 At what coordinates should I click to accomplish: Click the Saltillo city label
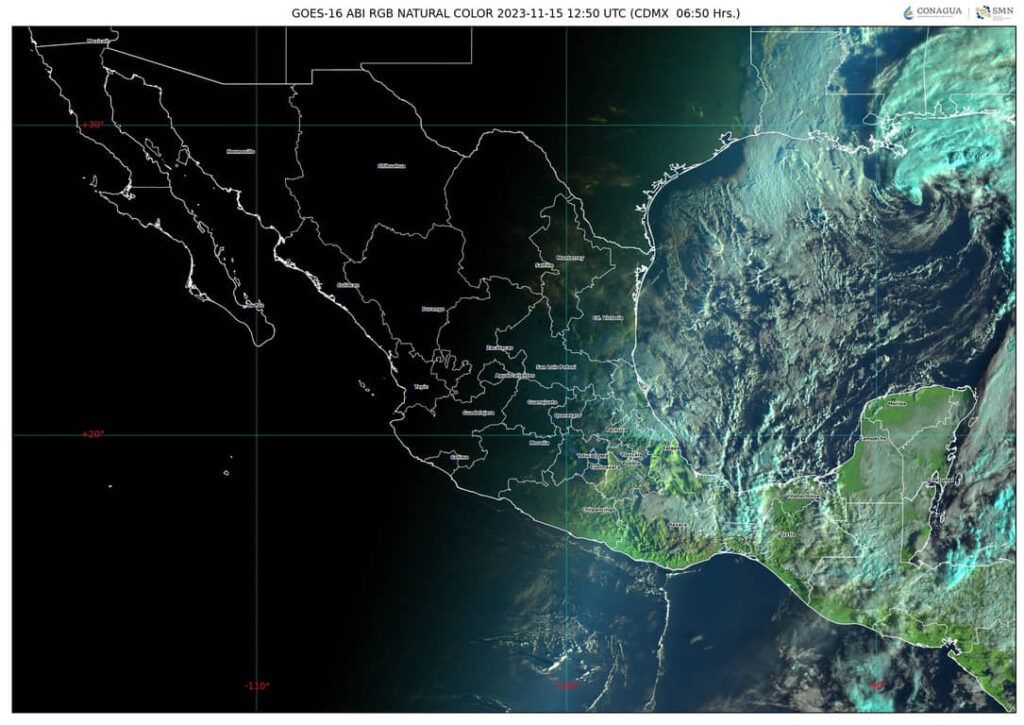tap(544, 265)
